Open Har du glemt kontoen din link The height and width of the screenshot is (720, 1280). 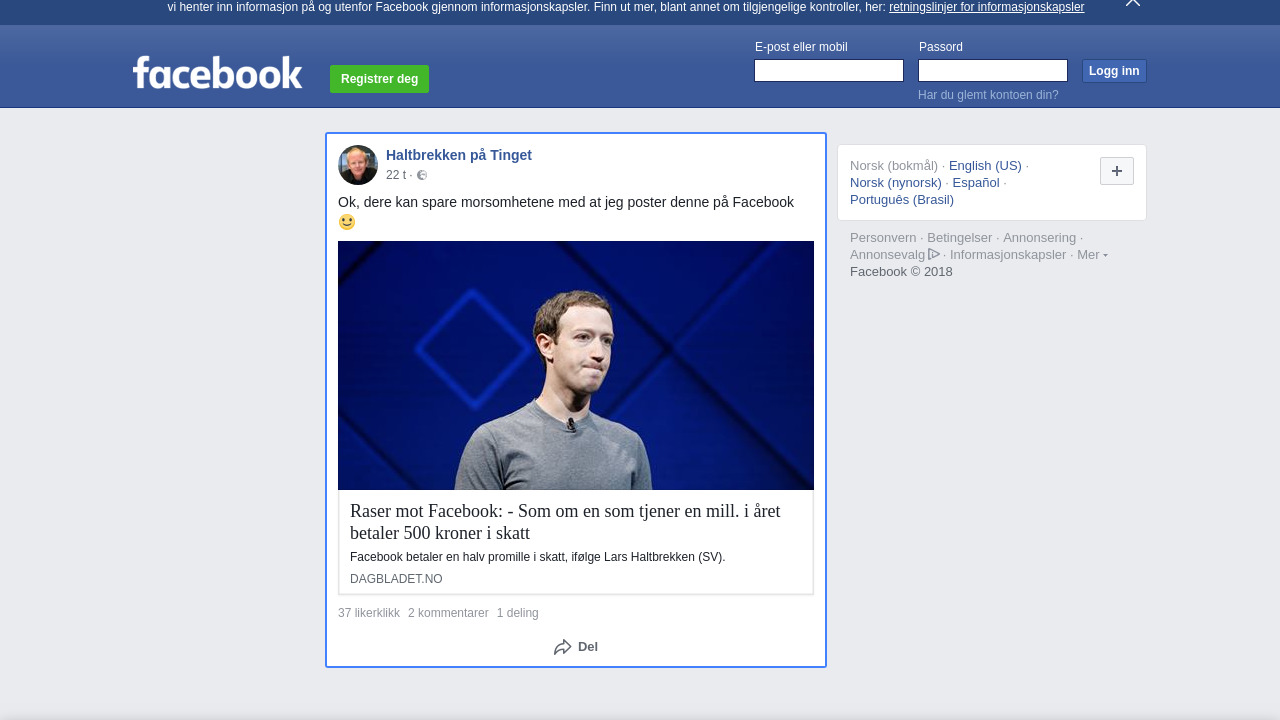(x=988, y=95)
